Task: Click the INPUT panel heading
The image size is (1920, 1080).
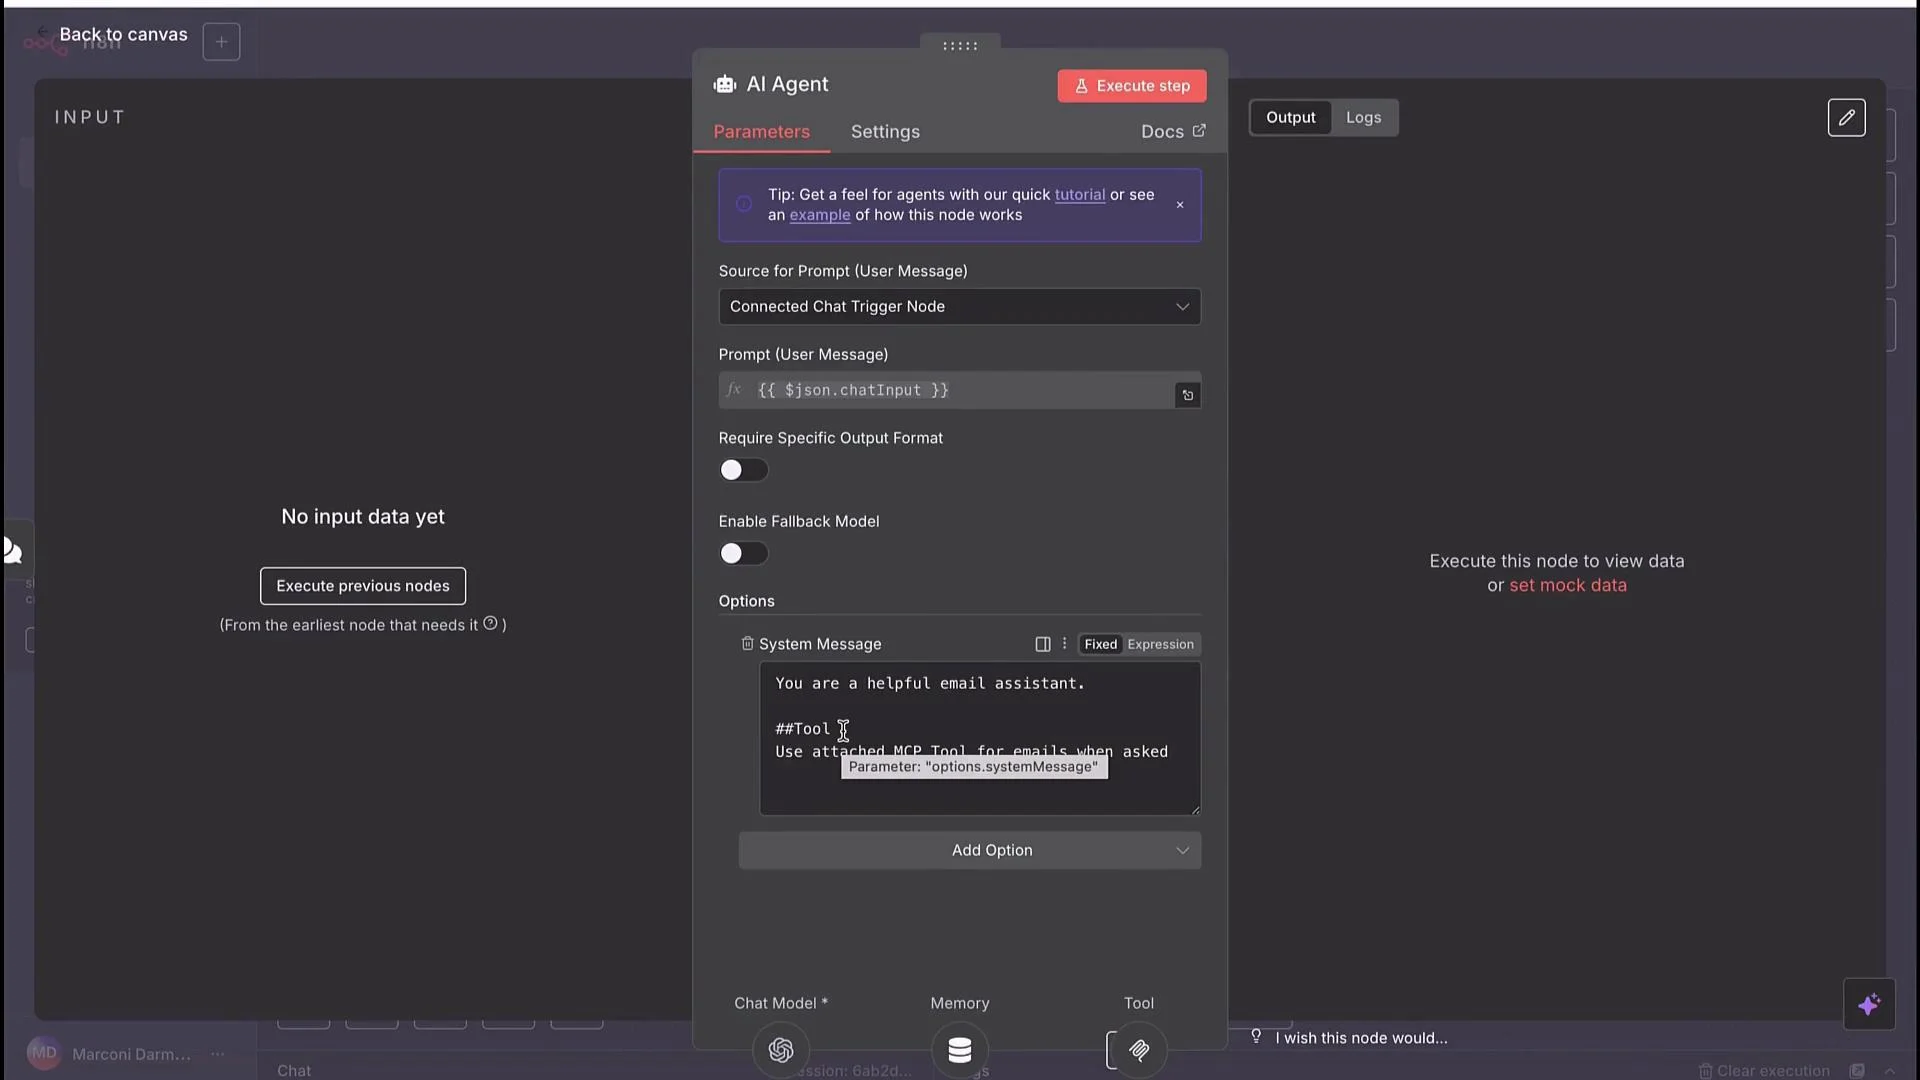Action: [90, 118]
